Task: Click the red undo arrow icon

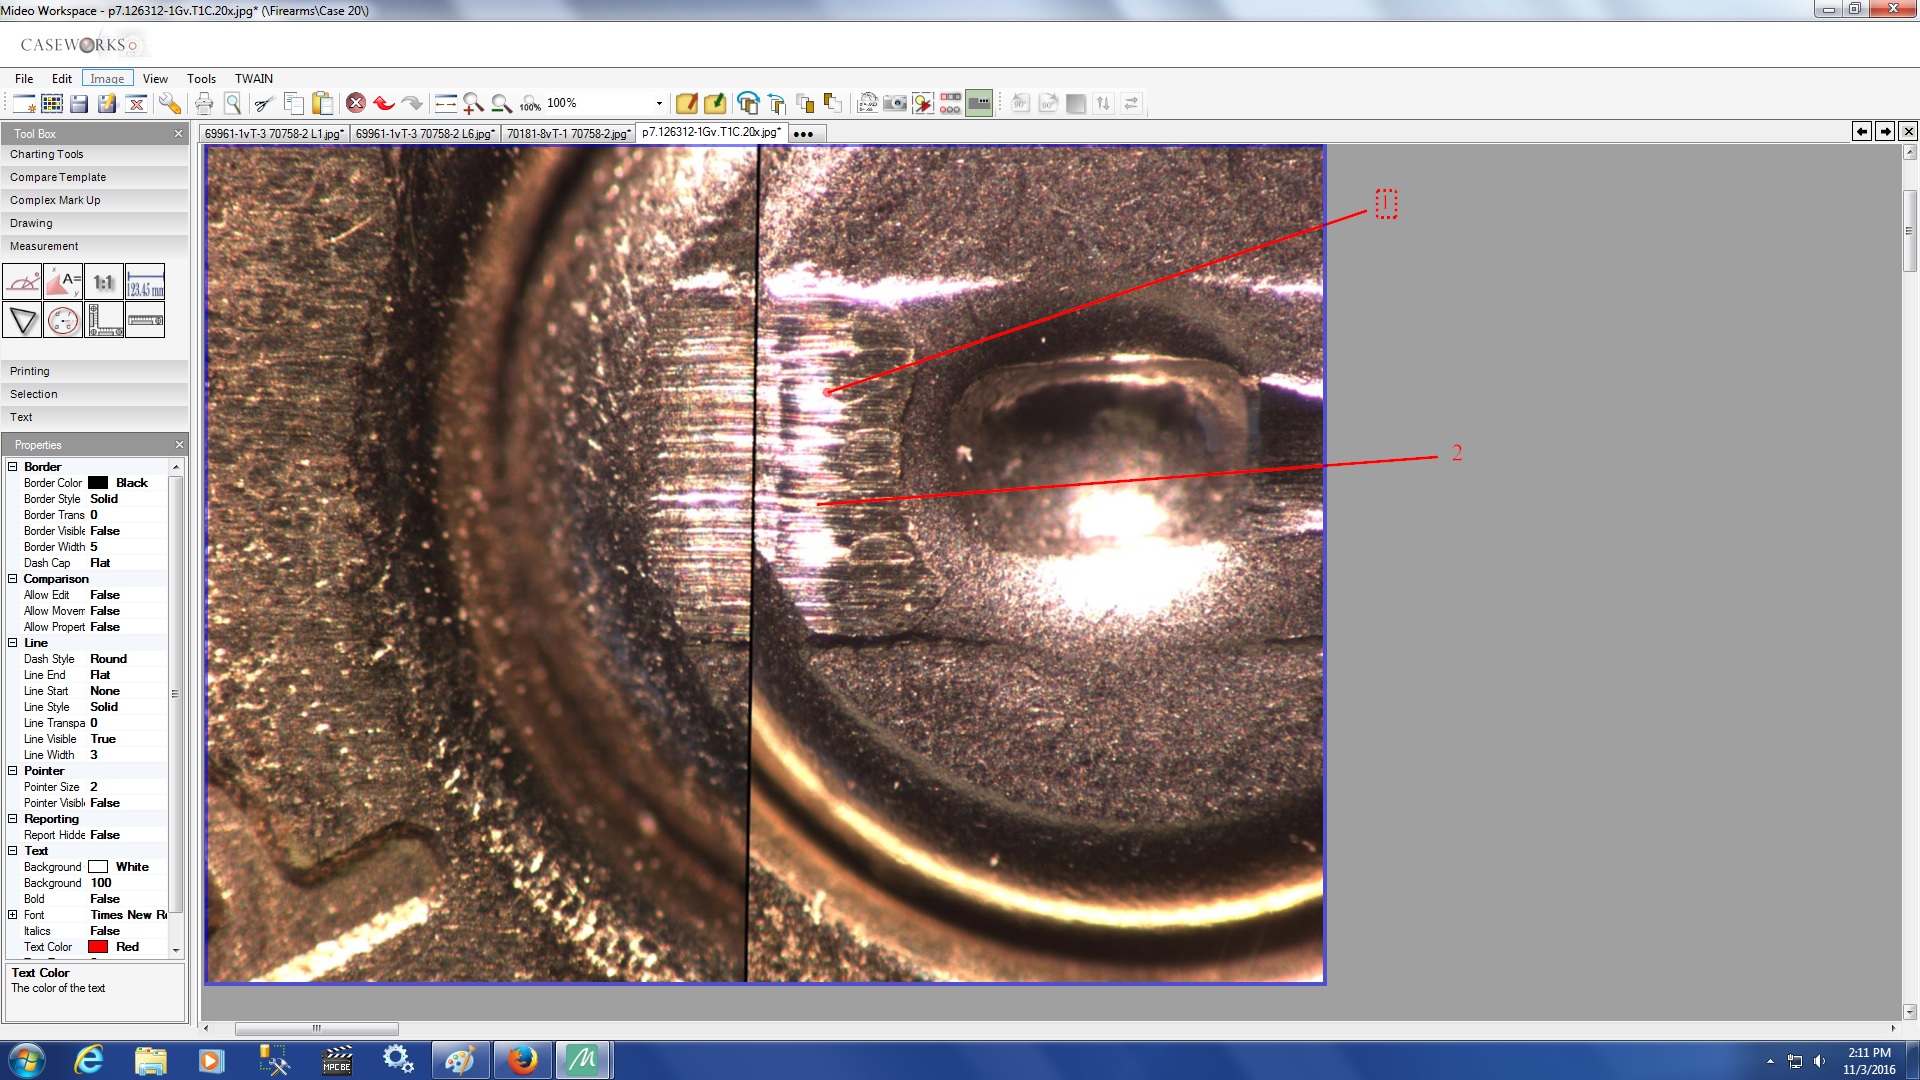Action: coord(384,103)
